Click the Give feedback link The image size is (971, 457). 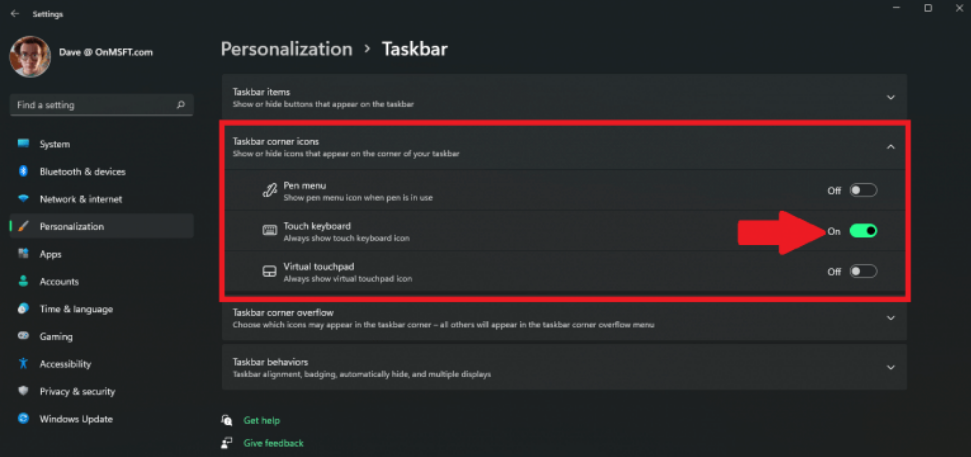click(273, 443)
